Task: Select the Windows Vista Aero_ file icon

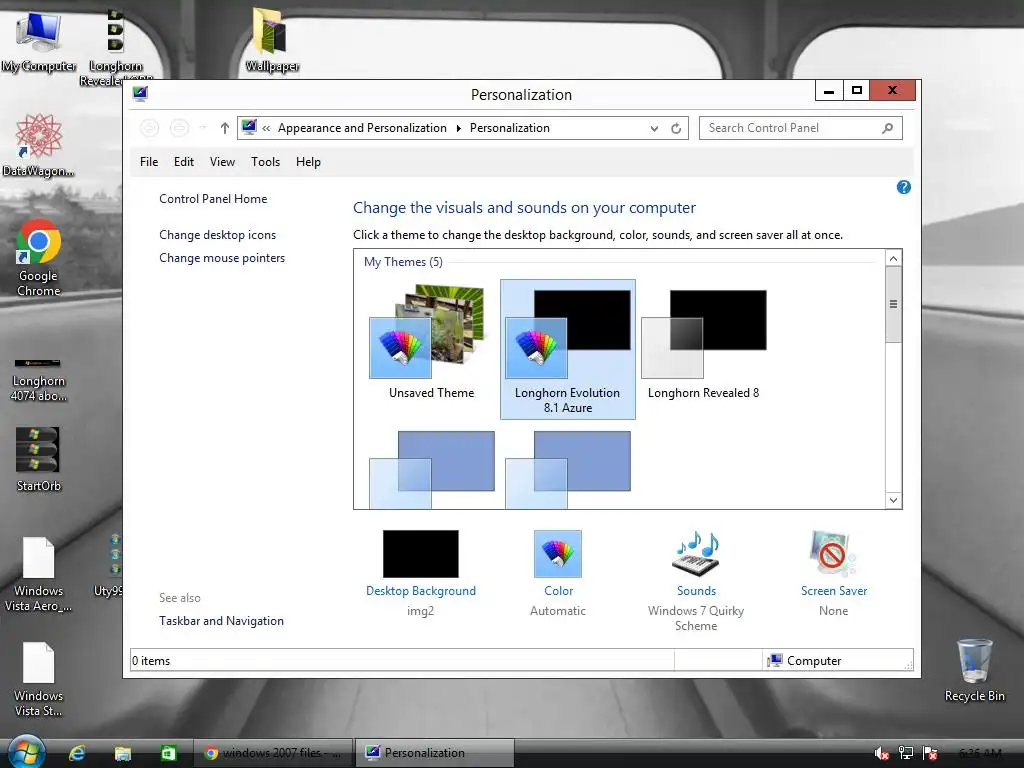Action: coord(39,573)
